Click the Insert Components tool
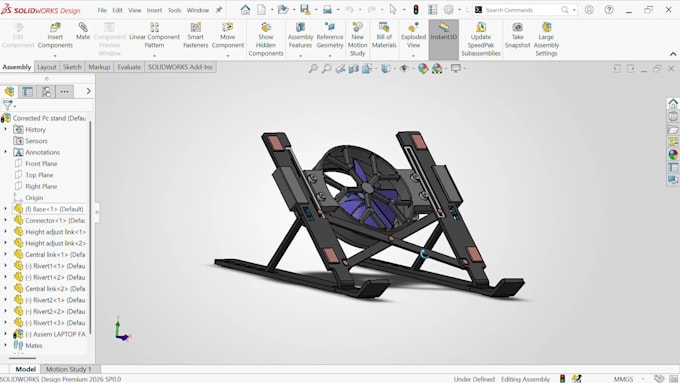 pyautogui.click(x=55, y=36)
